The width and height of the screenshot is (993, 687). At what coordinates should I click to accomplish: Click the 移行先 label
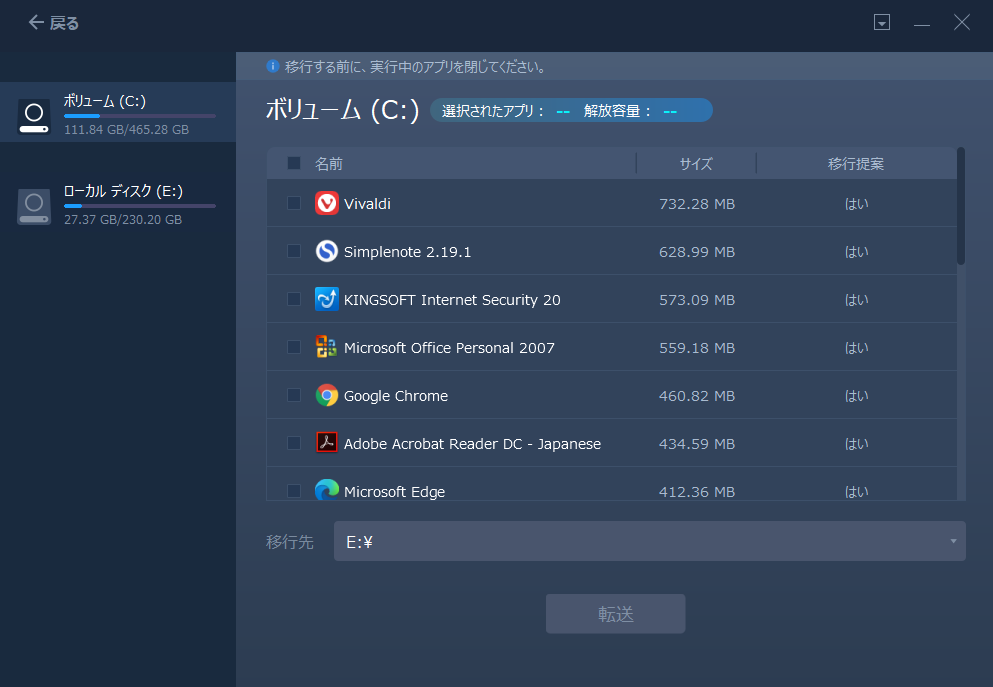290,542
